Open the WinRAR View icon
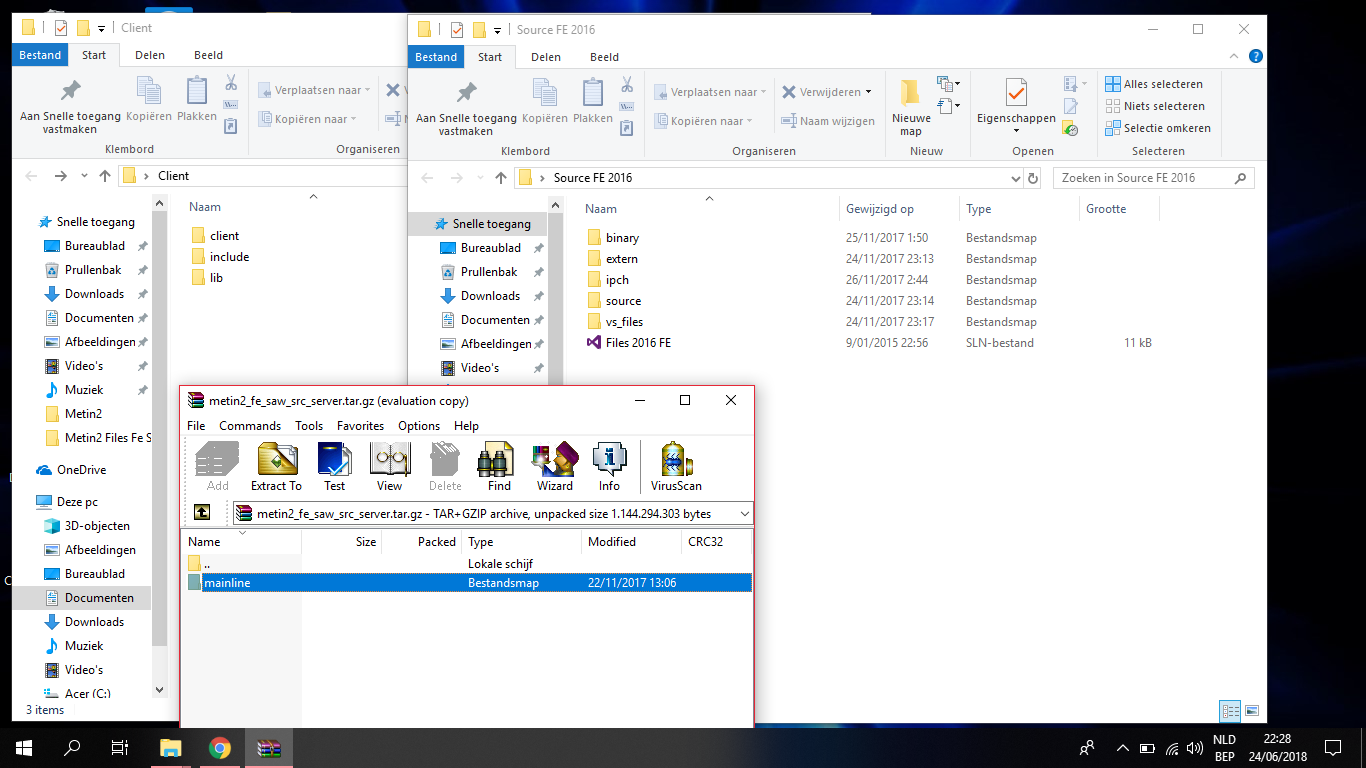Screen dimensions: 1366x768 tap(389, 468)
